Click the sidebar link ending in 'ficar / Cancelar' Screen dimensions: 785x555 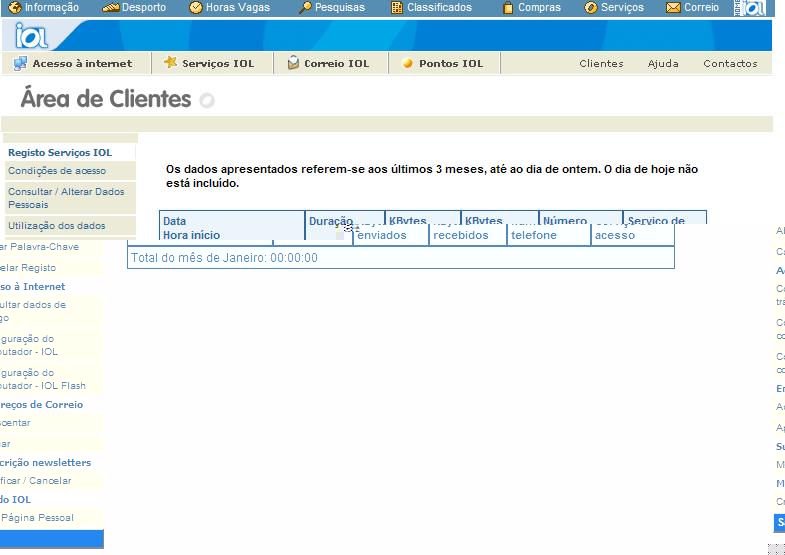[36, 480]
